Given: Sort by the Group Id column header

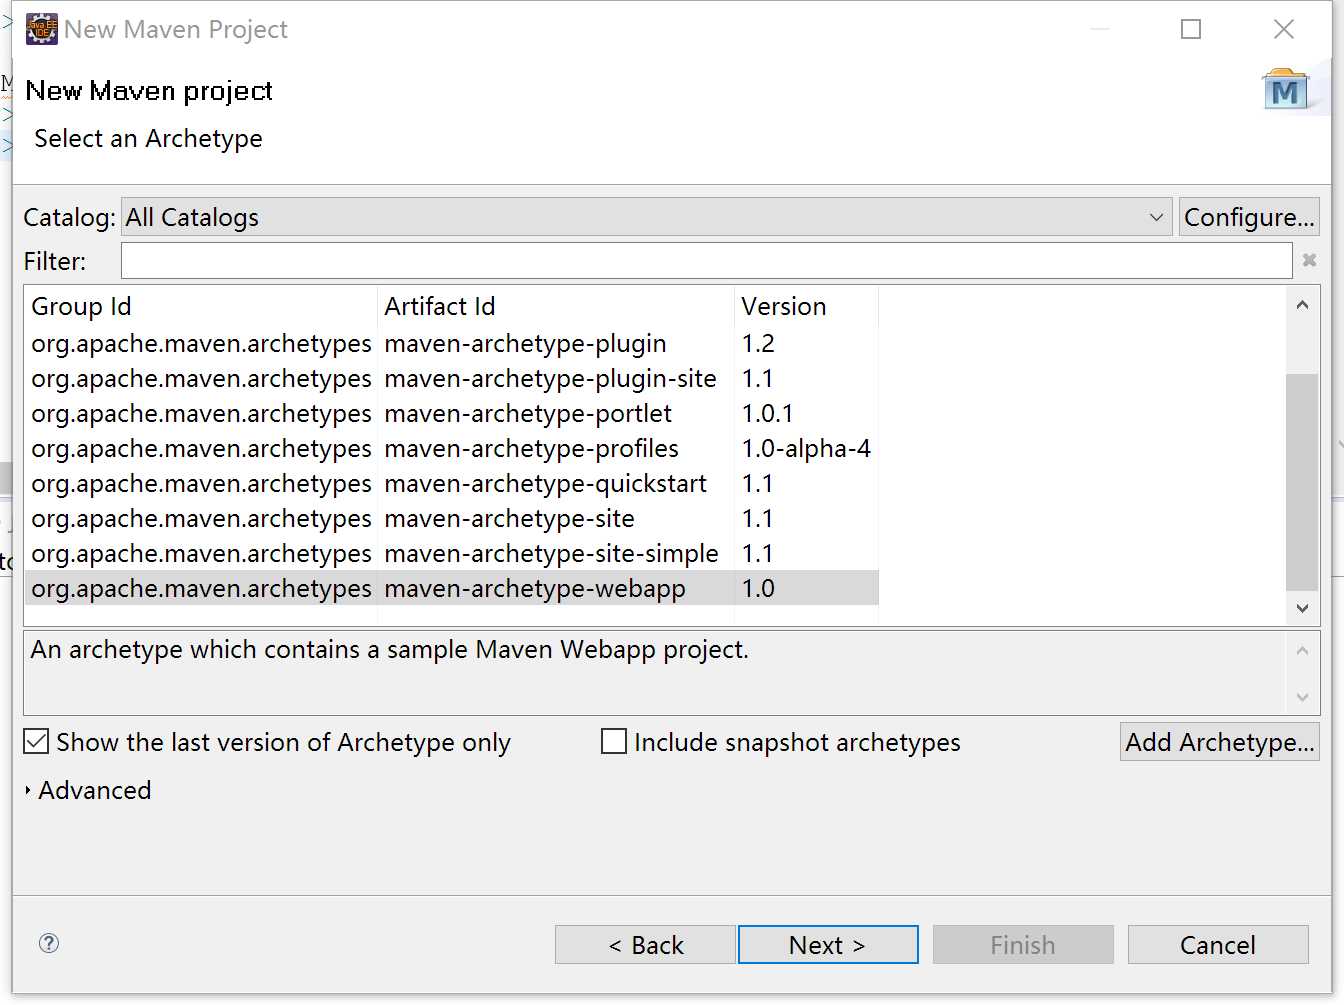Looking at the screenshot, I should tap(201, 306).
